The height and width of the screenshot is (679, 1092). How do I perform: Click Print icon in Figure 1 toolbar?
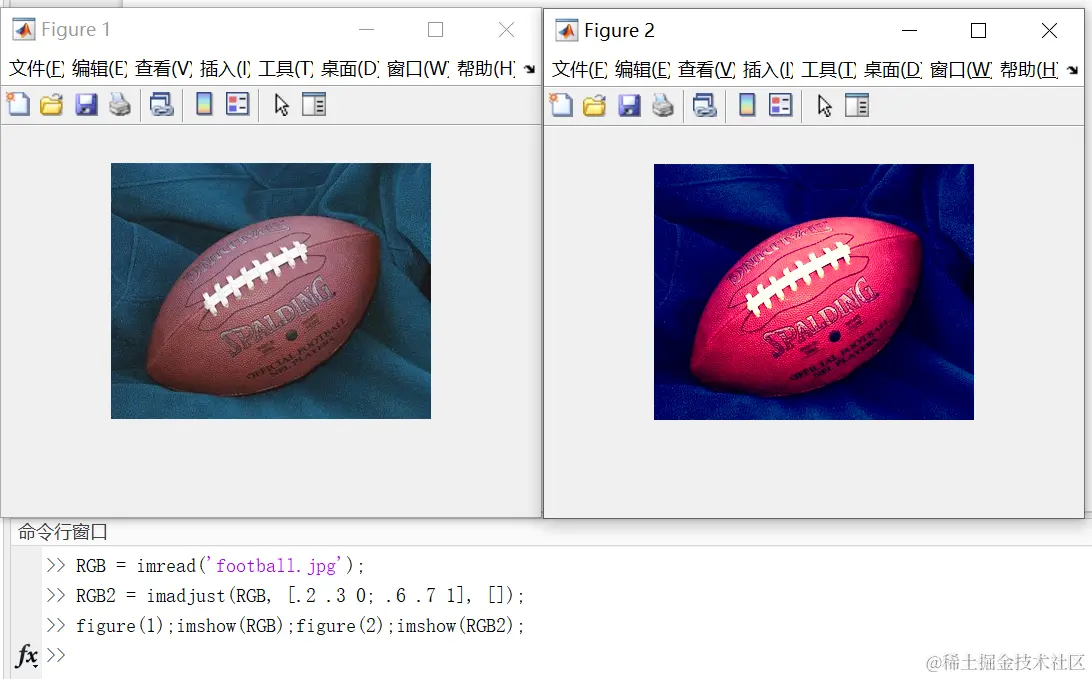[x=120, y=105]
